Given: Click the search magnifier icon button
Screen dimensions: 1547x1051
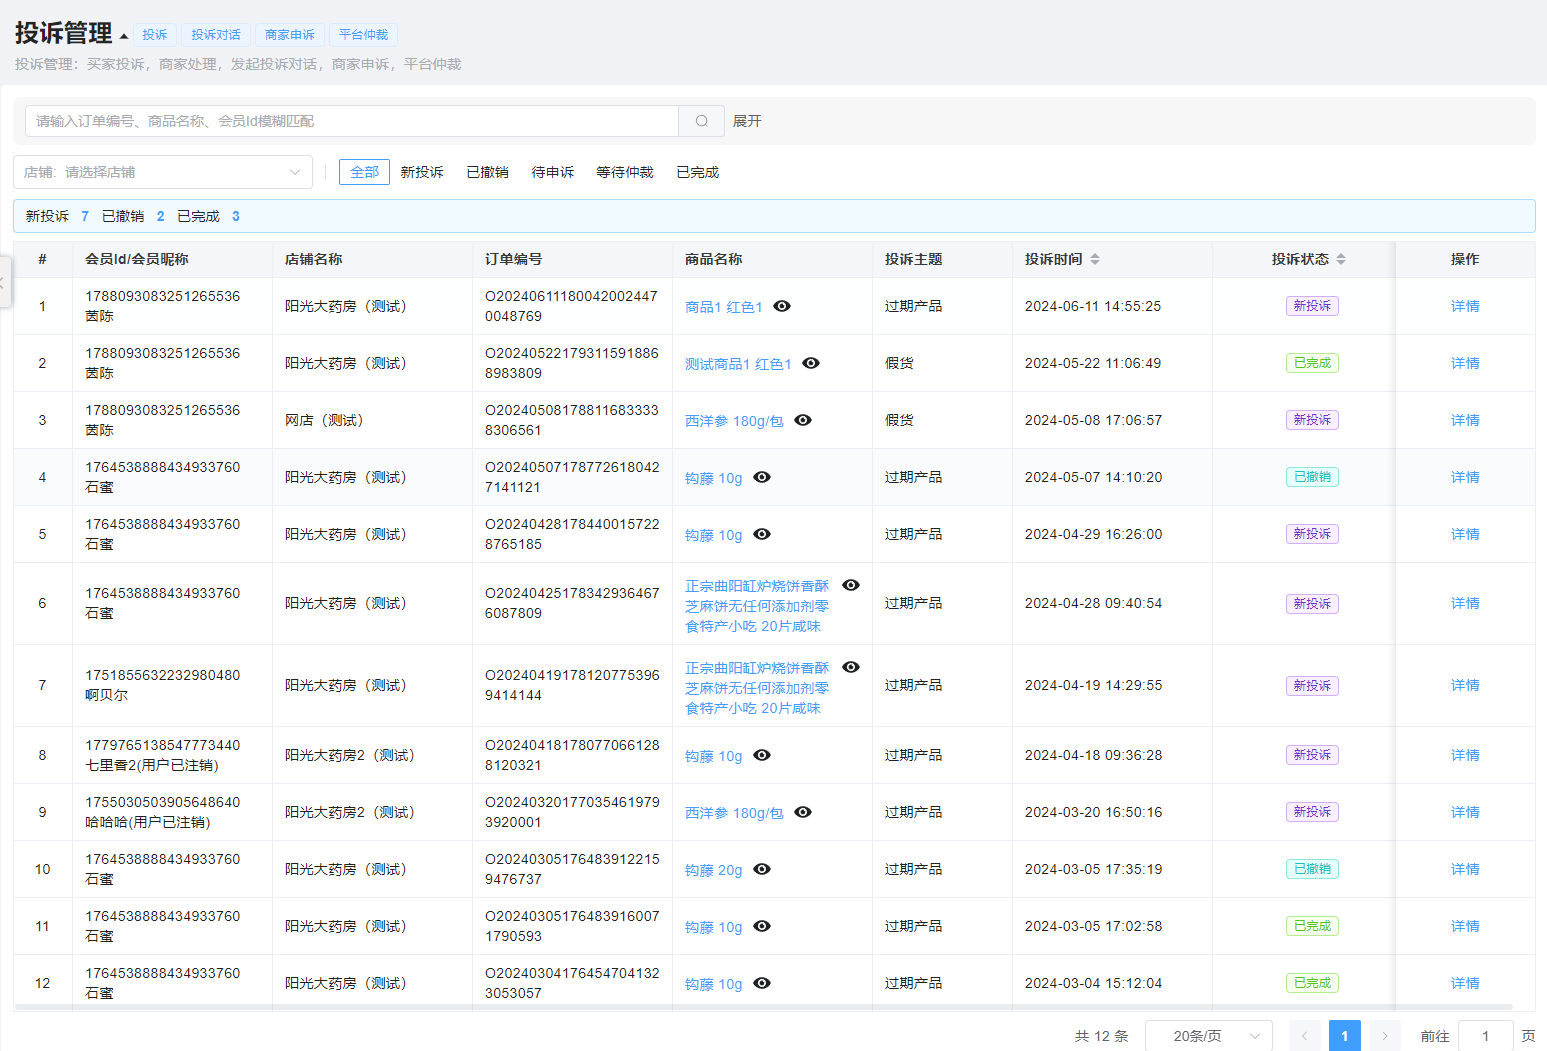Looking at the screenshot, I should coord(702,121).
